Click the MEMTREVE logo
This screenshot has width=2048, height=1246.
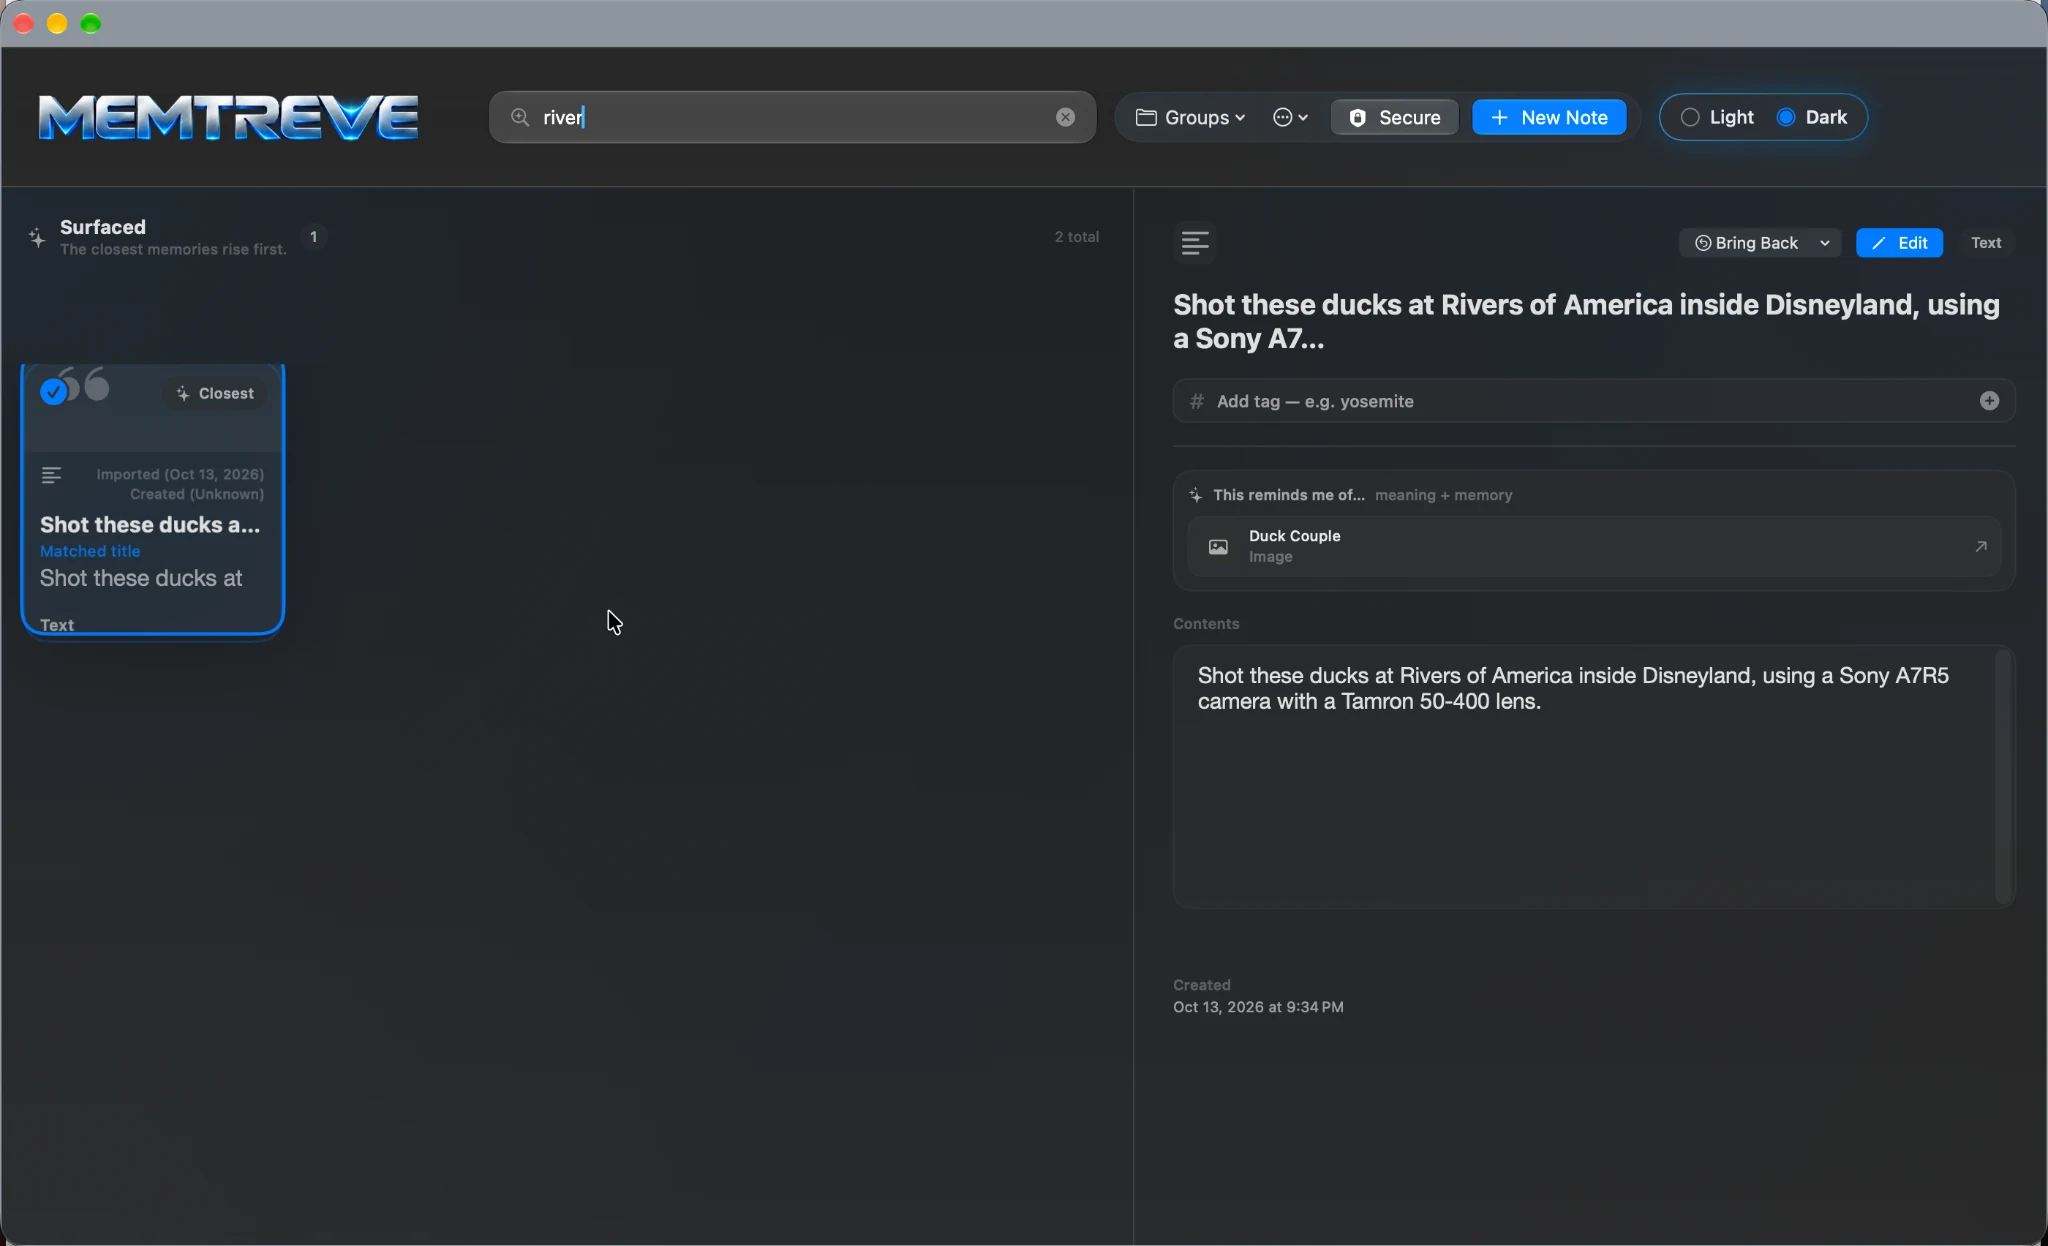[228, 117]
